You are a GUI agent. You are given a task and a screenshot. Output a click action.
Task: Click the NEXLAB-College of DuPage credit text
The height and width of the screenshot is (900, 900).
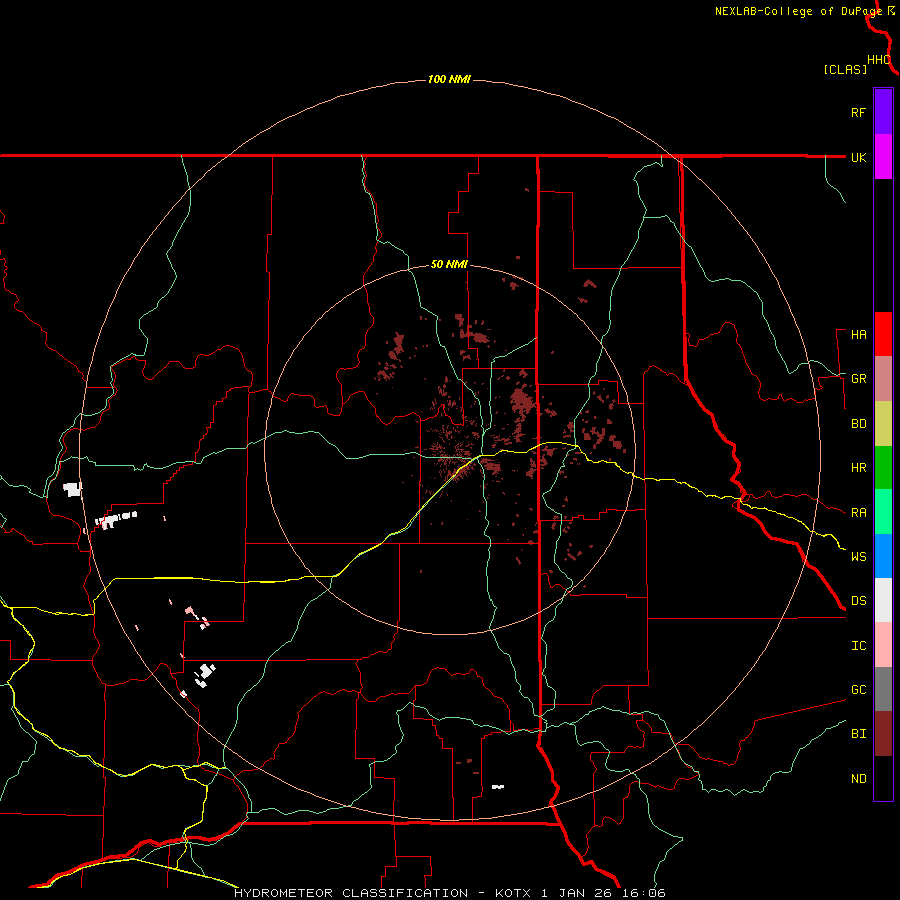[798, 11]
